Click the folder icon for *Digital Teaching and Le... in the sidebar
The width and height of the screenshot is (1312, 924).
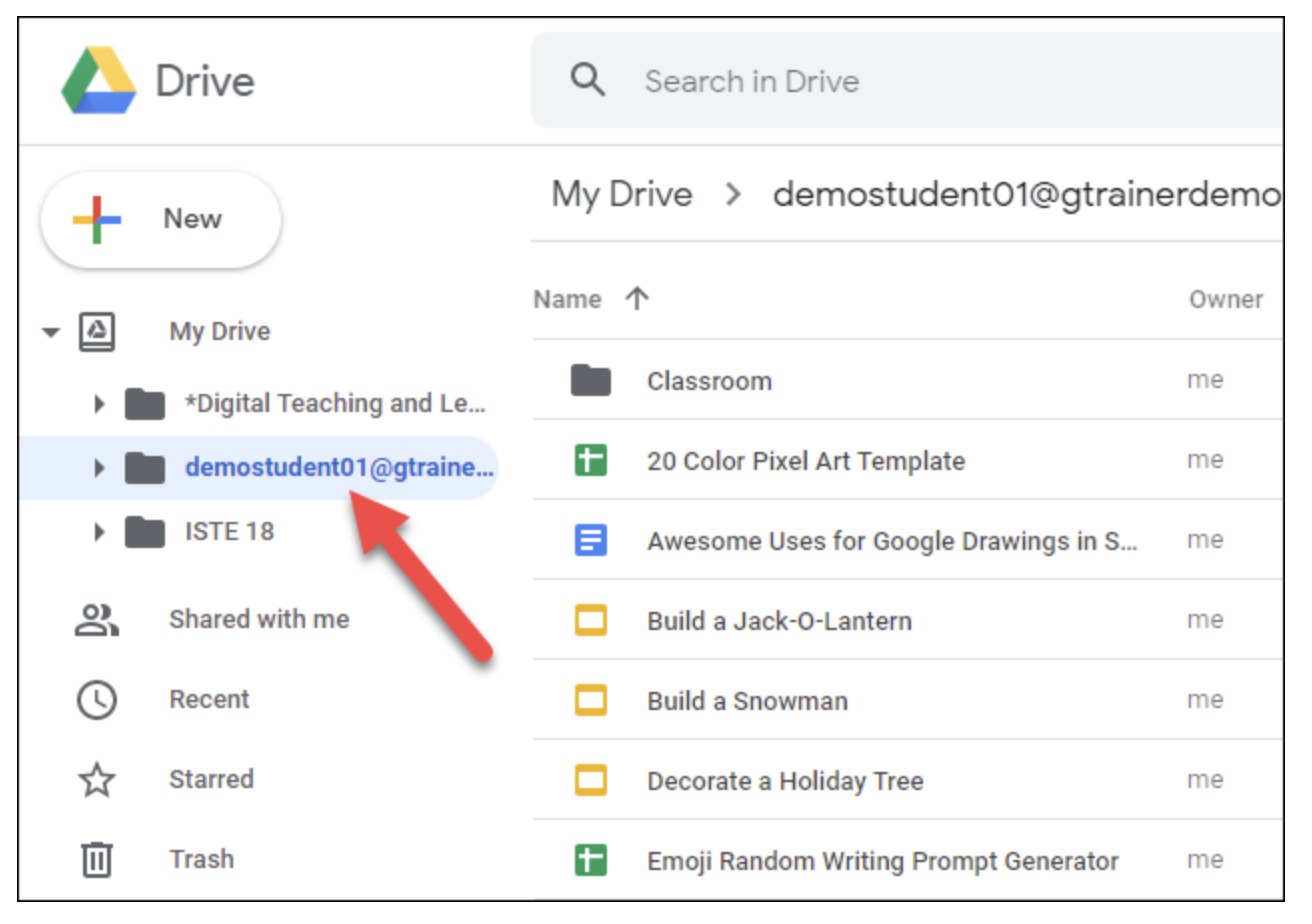[x=145, y=404]
